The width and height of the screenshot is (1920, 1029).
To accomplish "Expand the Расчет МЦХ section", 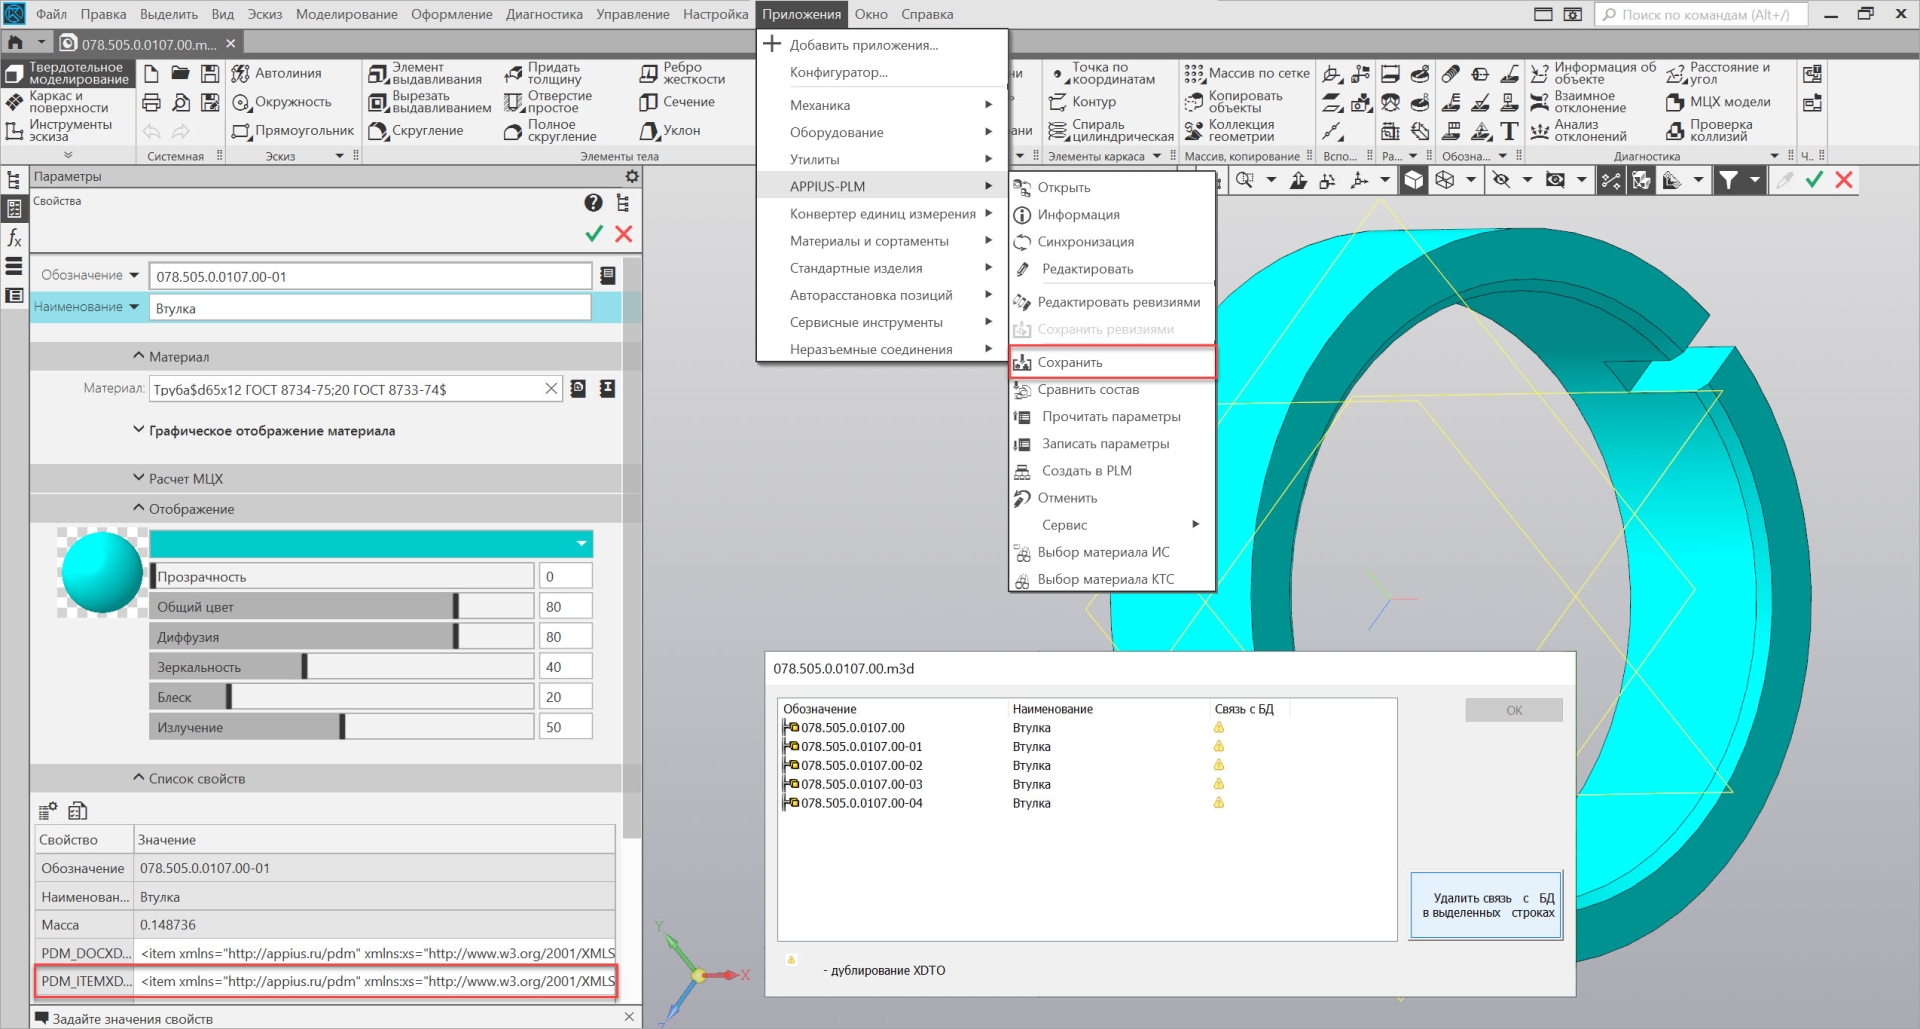I will click(x=139, y=478).
